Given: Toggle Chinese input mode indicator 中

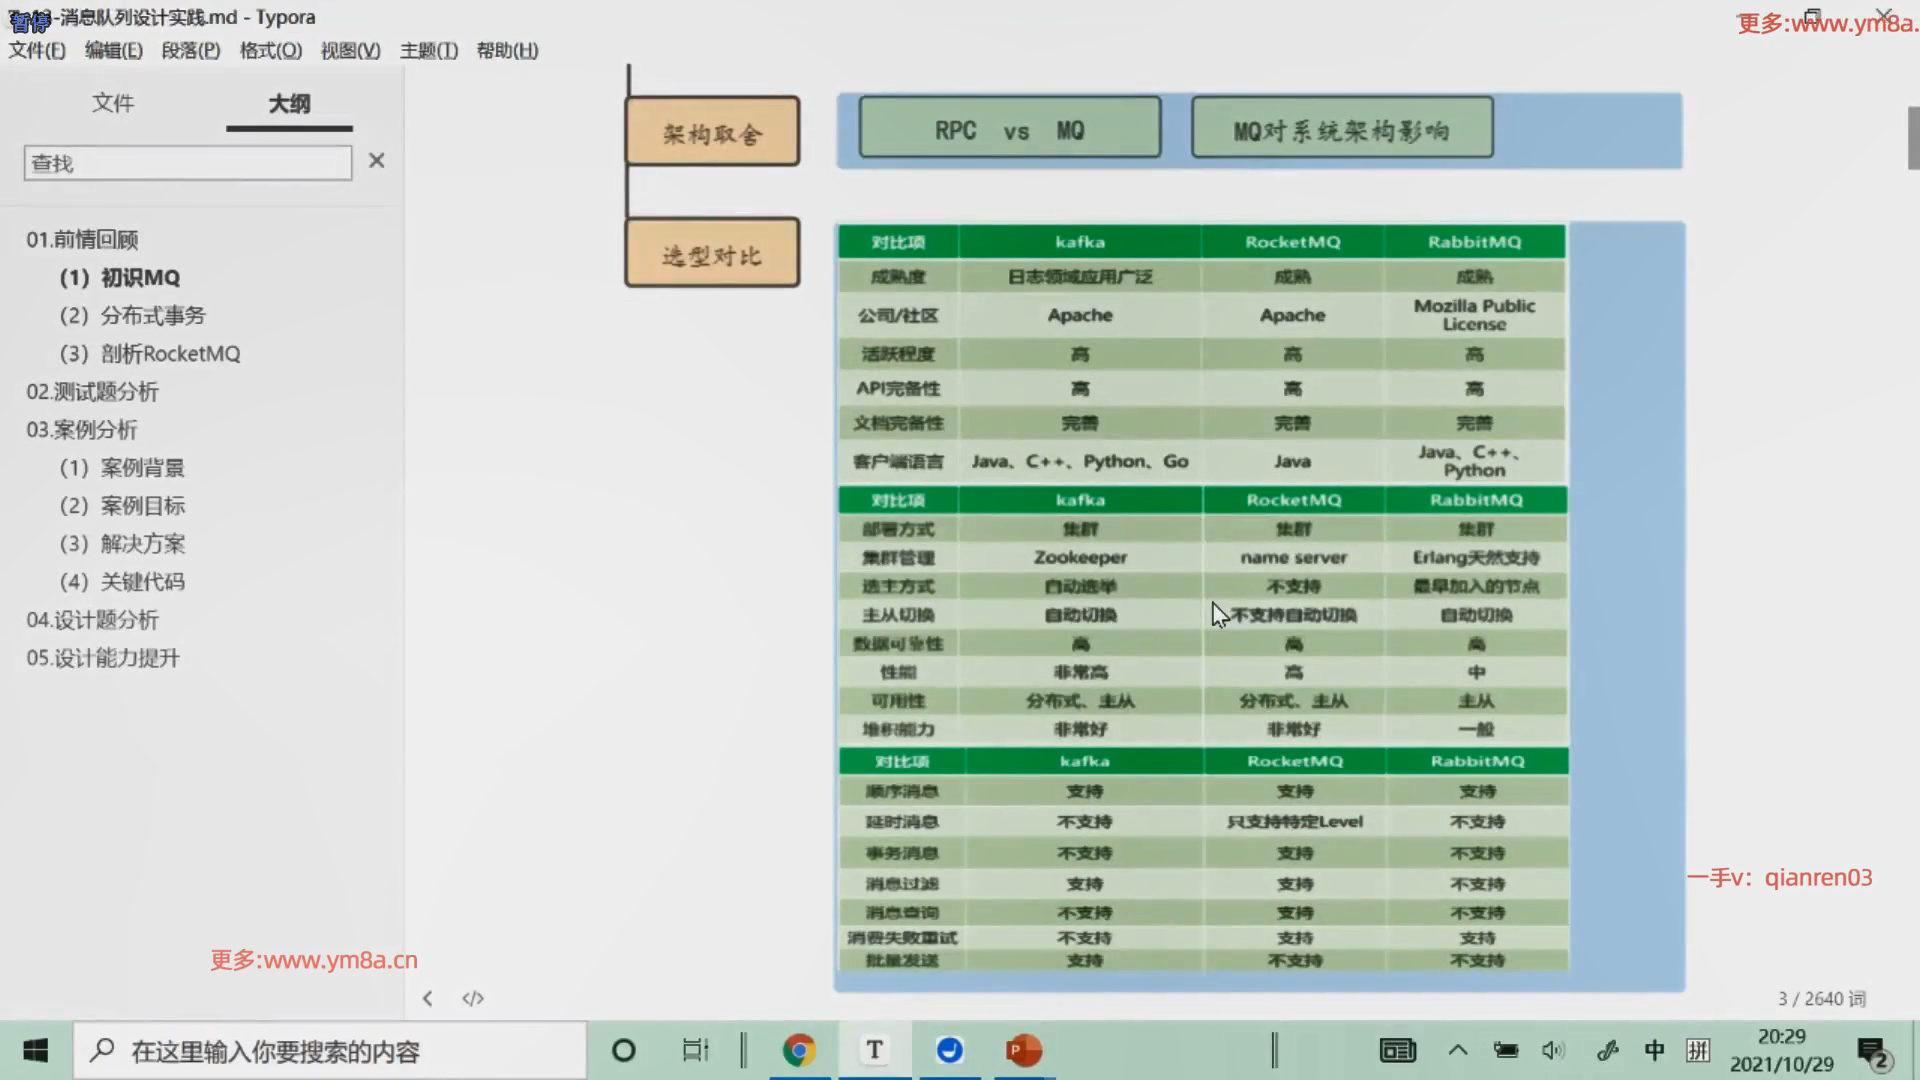Looking at the screenshot, I should [x=1654, y=1050].
